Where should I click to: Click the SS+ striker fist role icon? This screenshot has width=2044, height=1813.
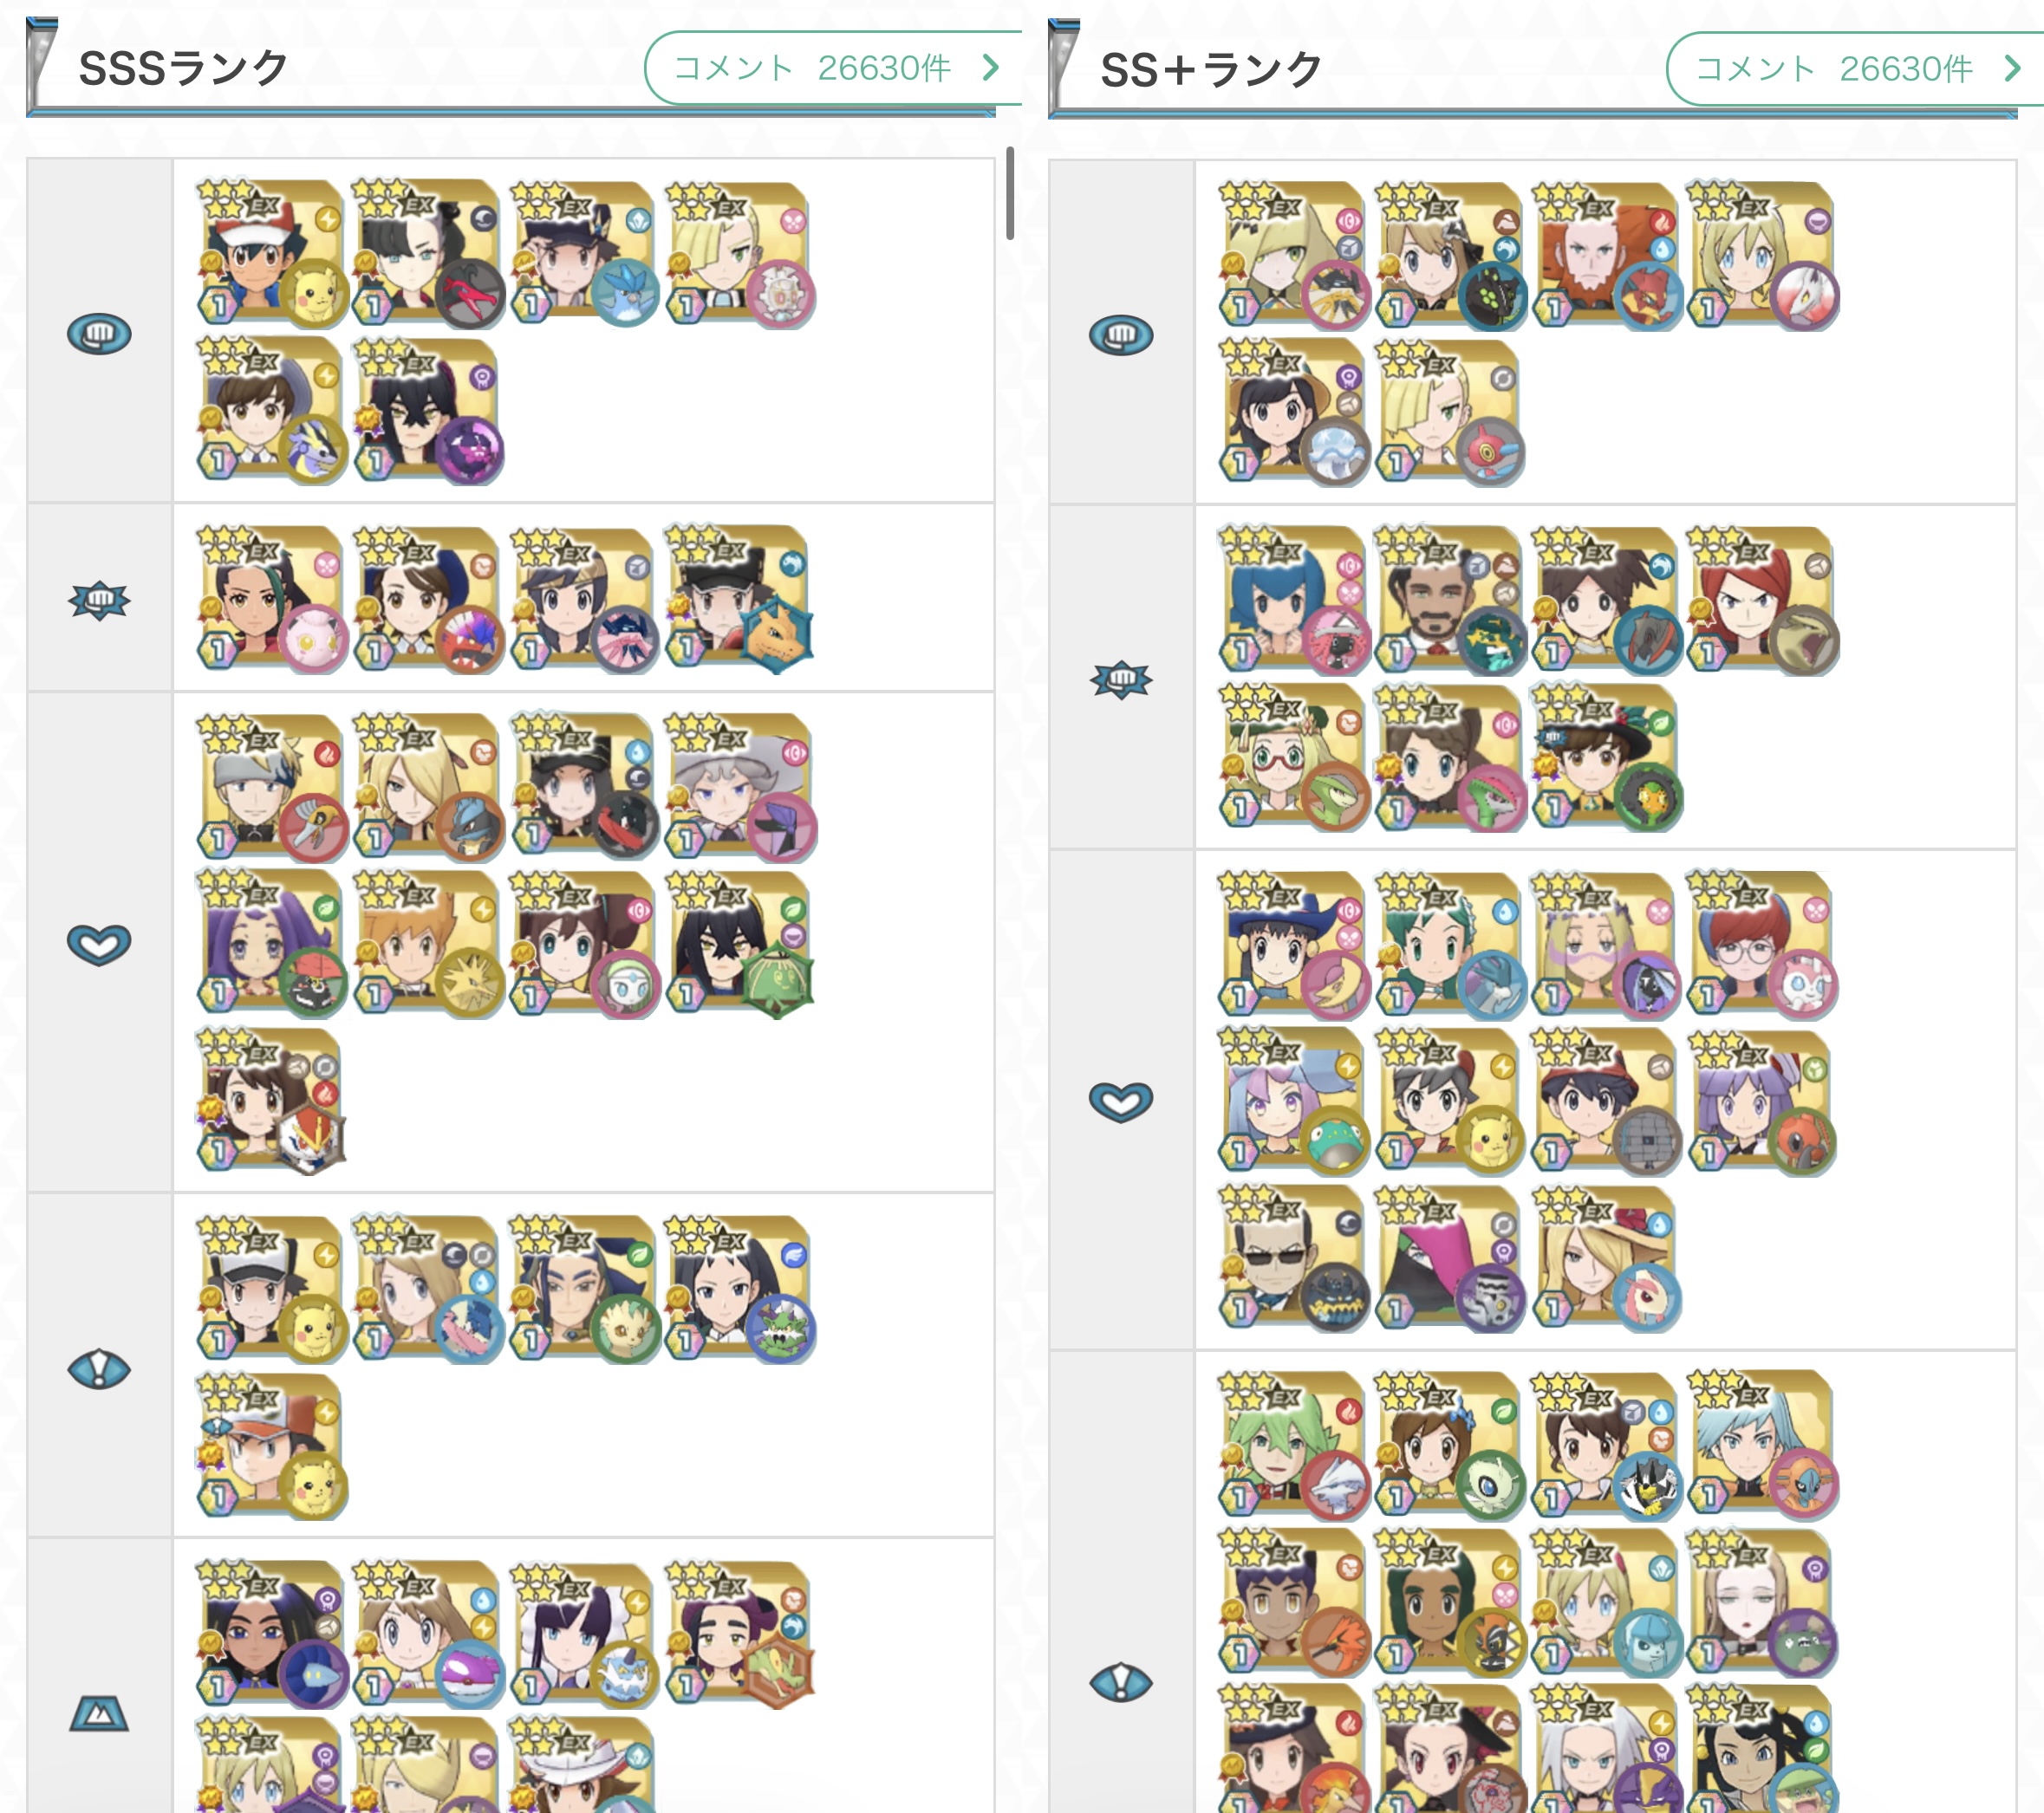[x=1121, y=334]
